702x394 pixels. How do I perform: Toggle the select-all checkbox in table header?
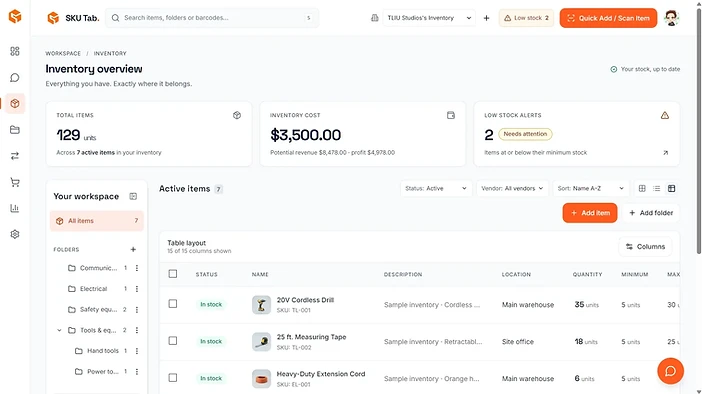tap(173, 274)
